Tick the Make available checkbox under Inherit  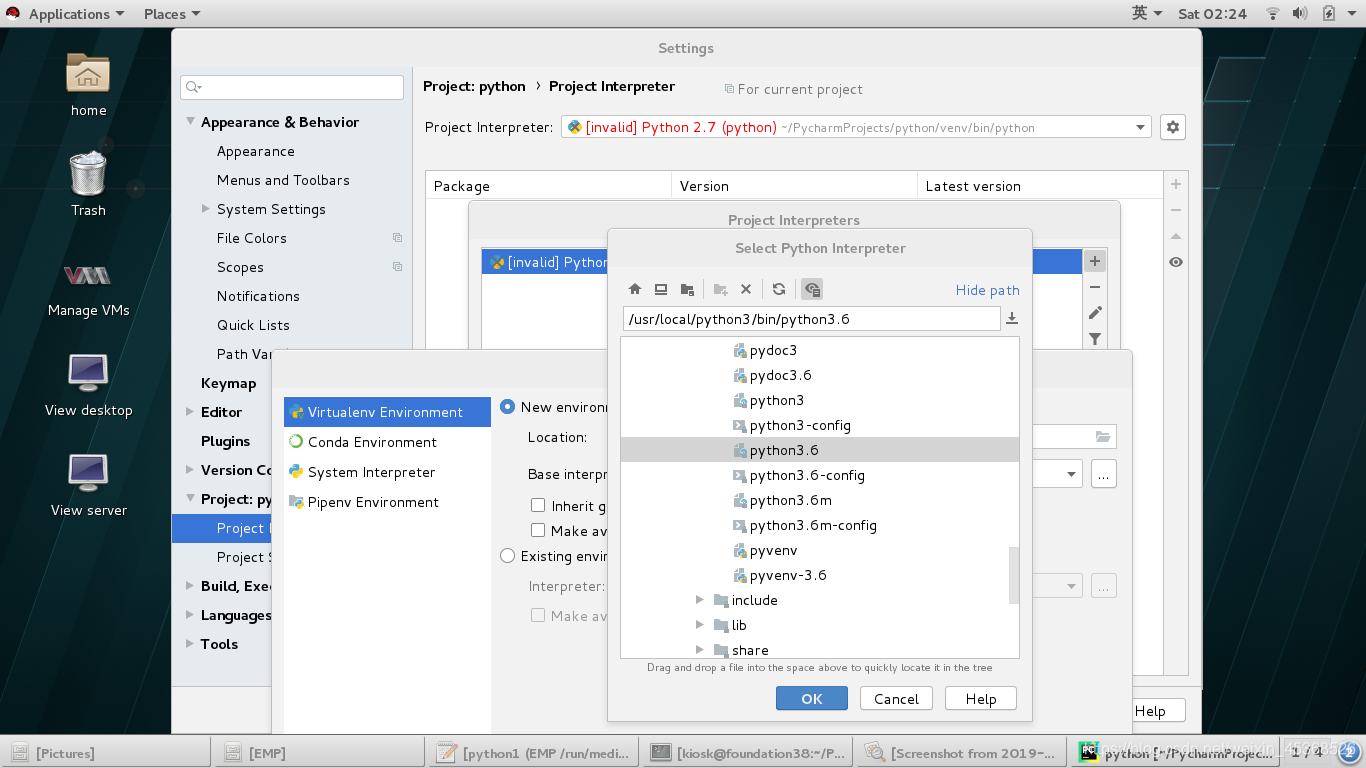[x=538, y=531]
